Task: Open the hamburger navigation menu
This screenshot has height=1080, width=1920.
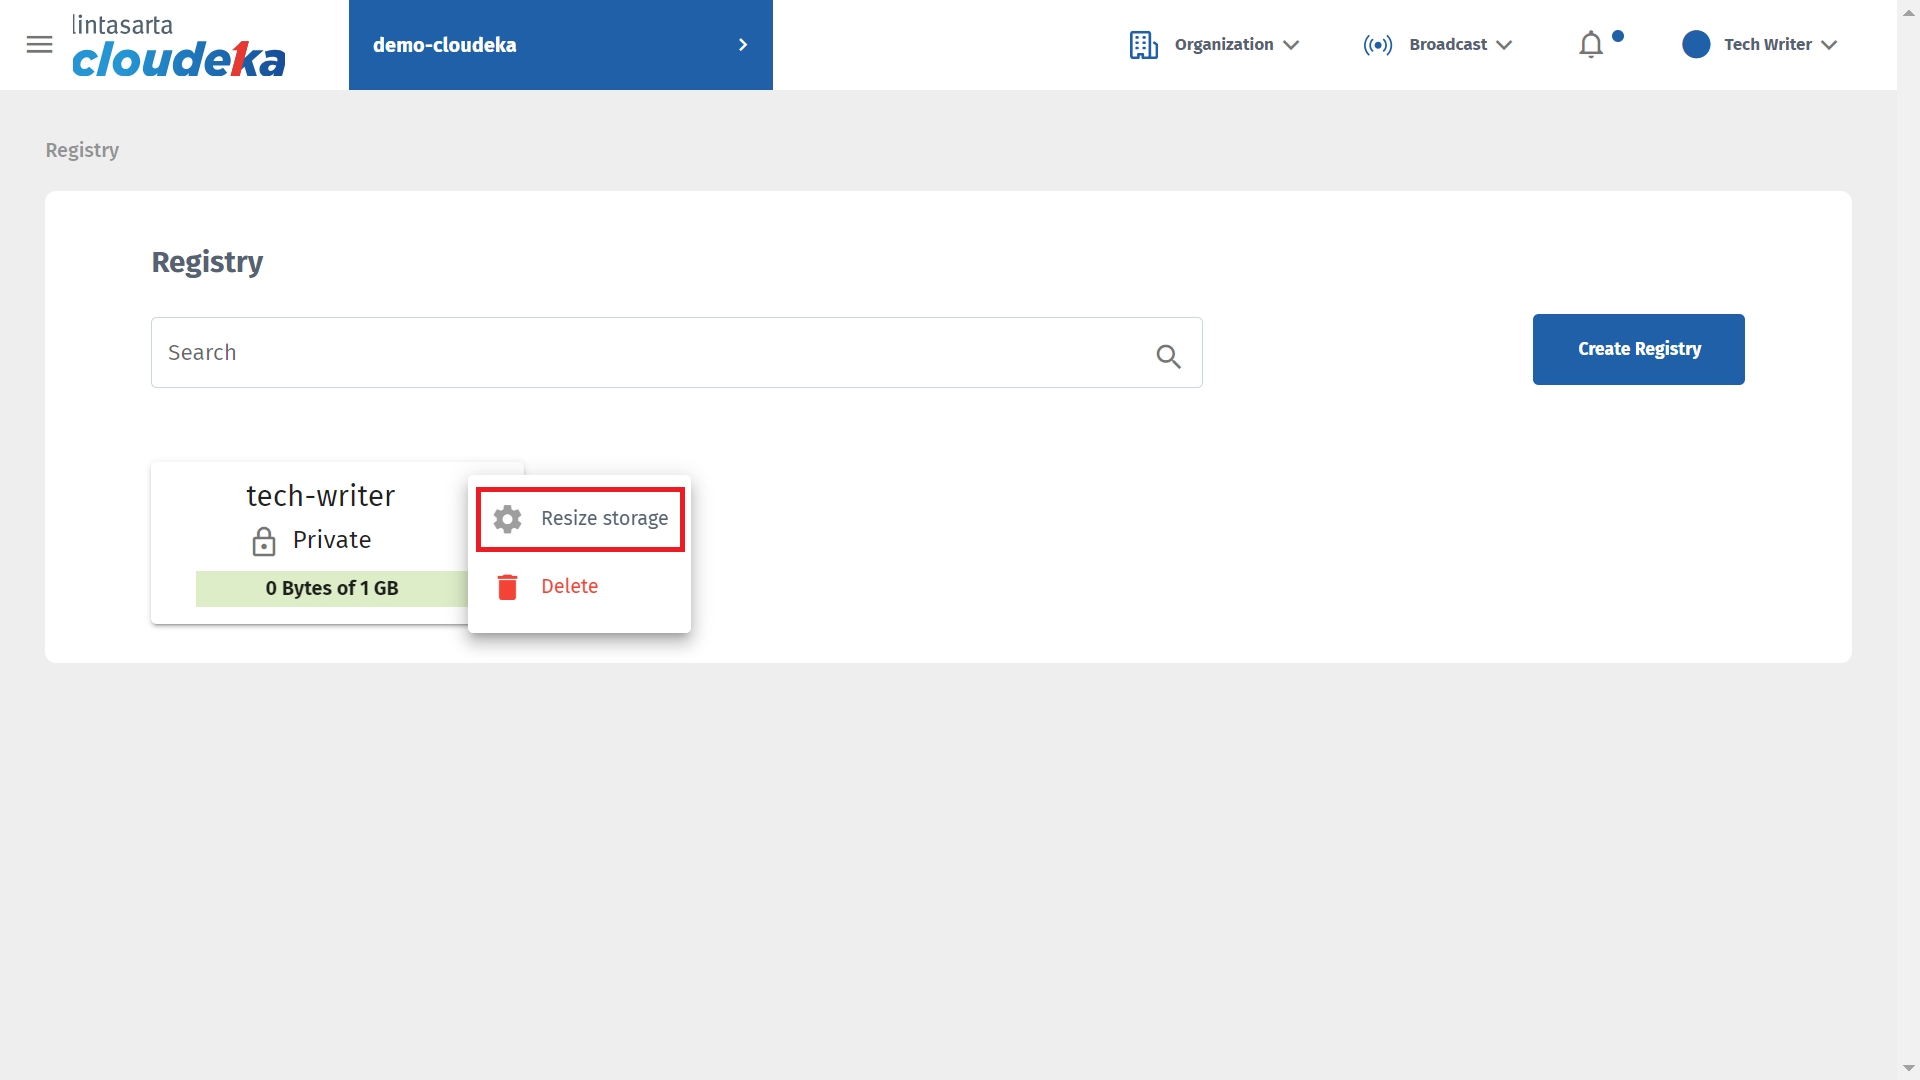Action: [x=39, y=45]
